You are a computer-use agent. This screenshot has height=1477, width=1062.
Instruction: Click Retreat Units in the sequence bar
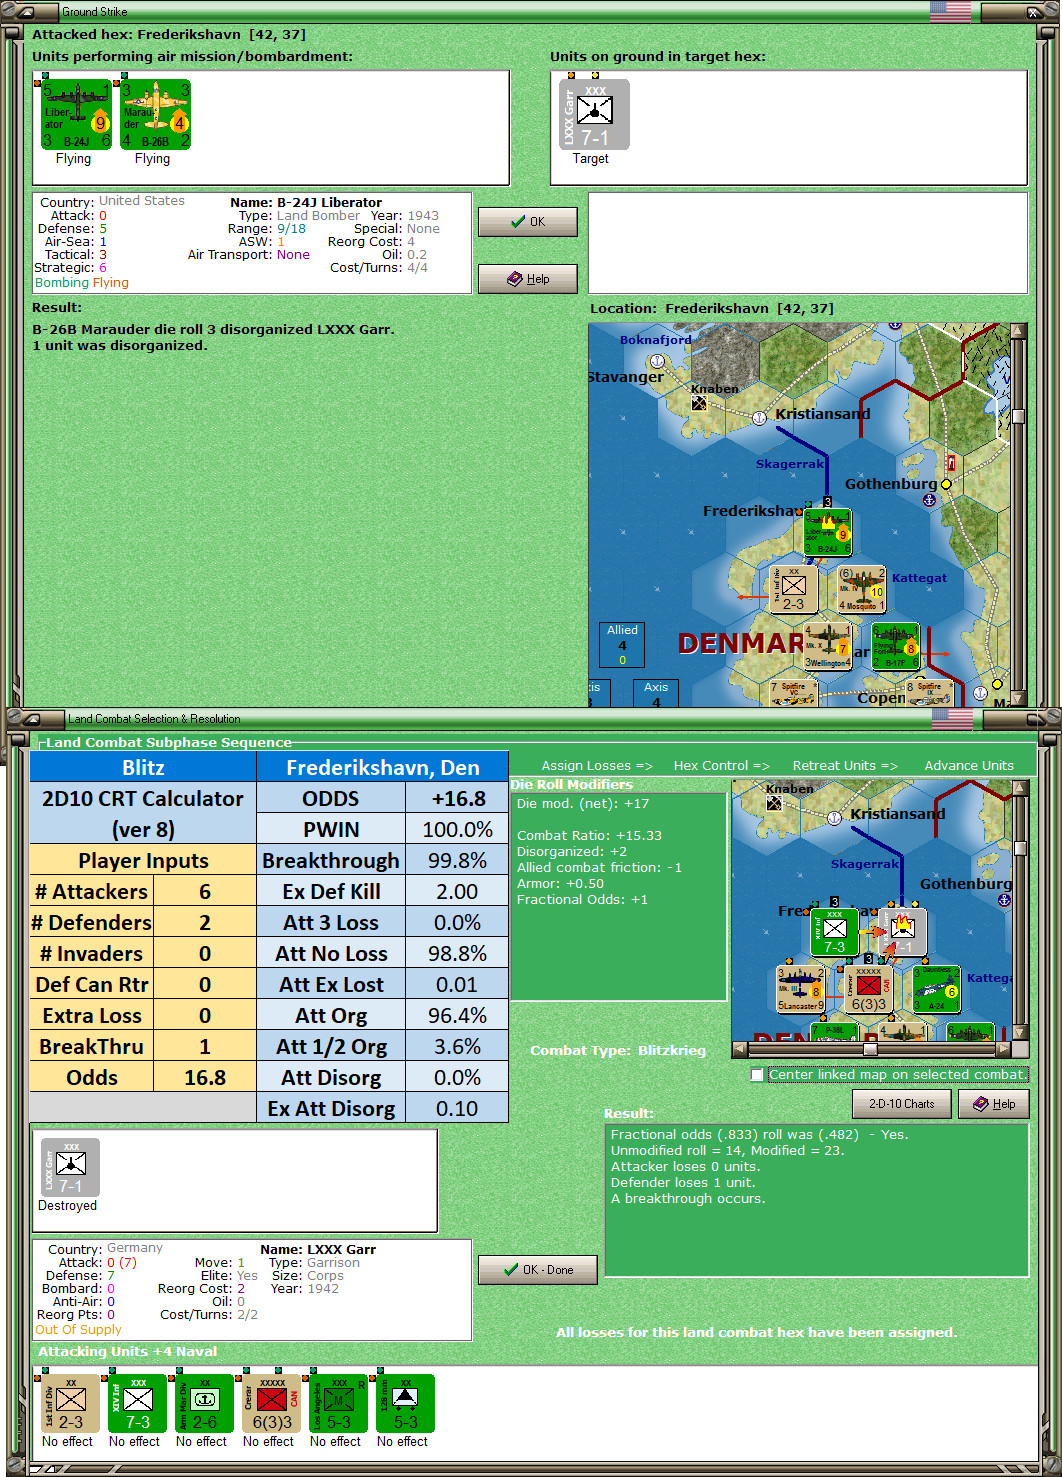(x=844, y=765)
